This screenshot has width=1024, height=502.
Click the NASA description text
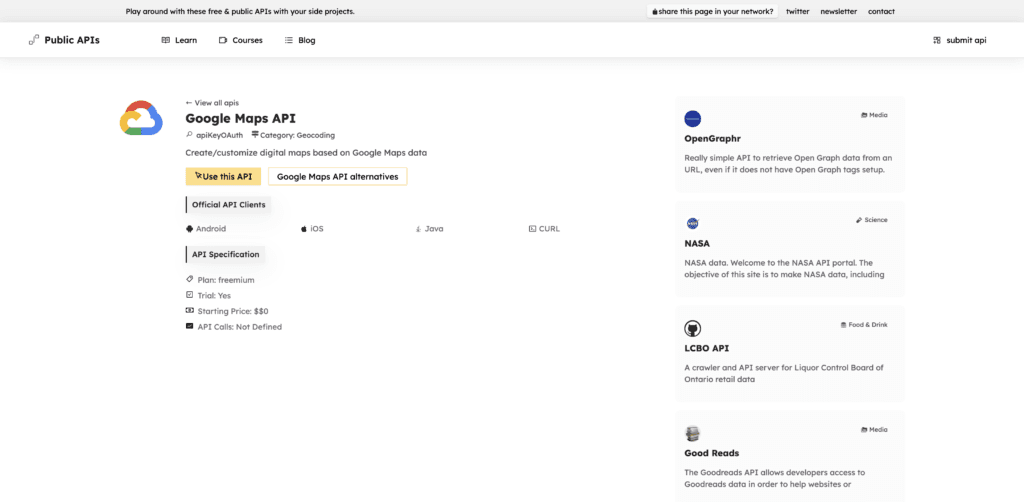point(784,268)
